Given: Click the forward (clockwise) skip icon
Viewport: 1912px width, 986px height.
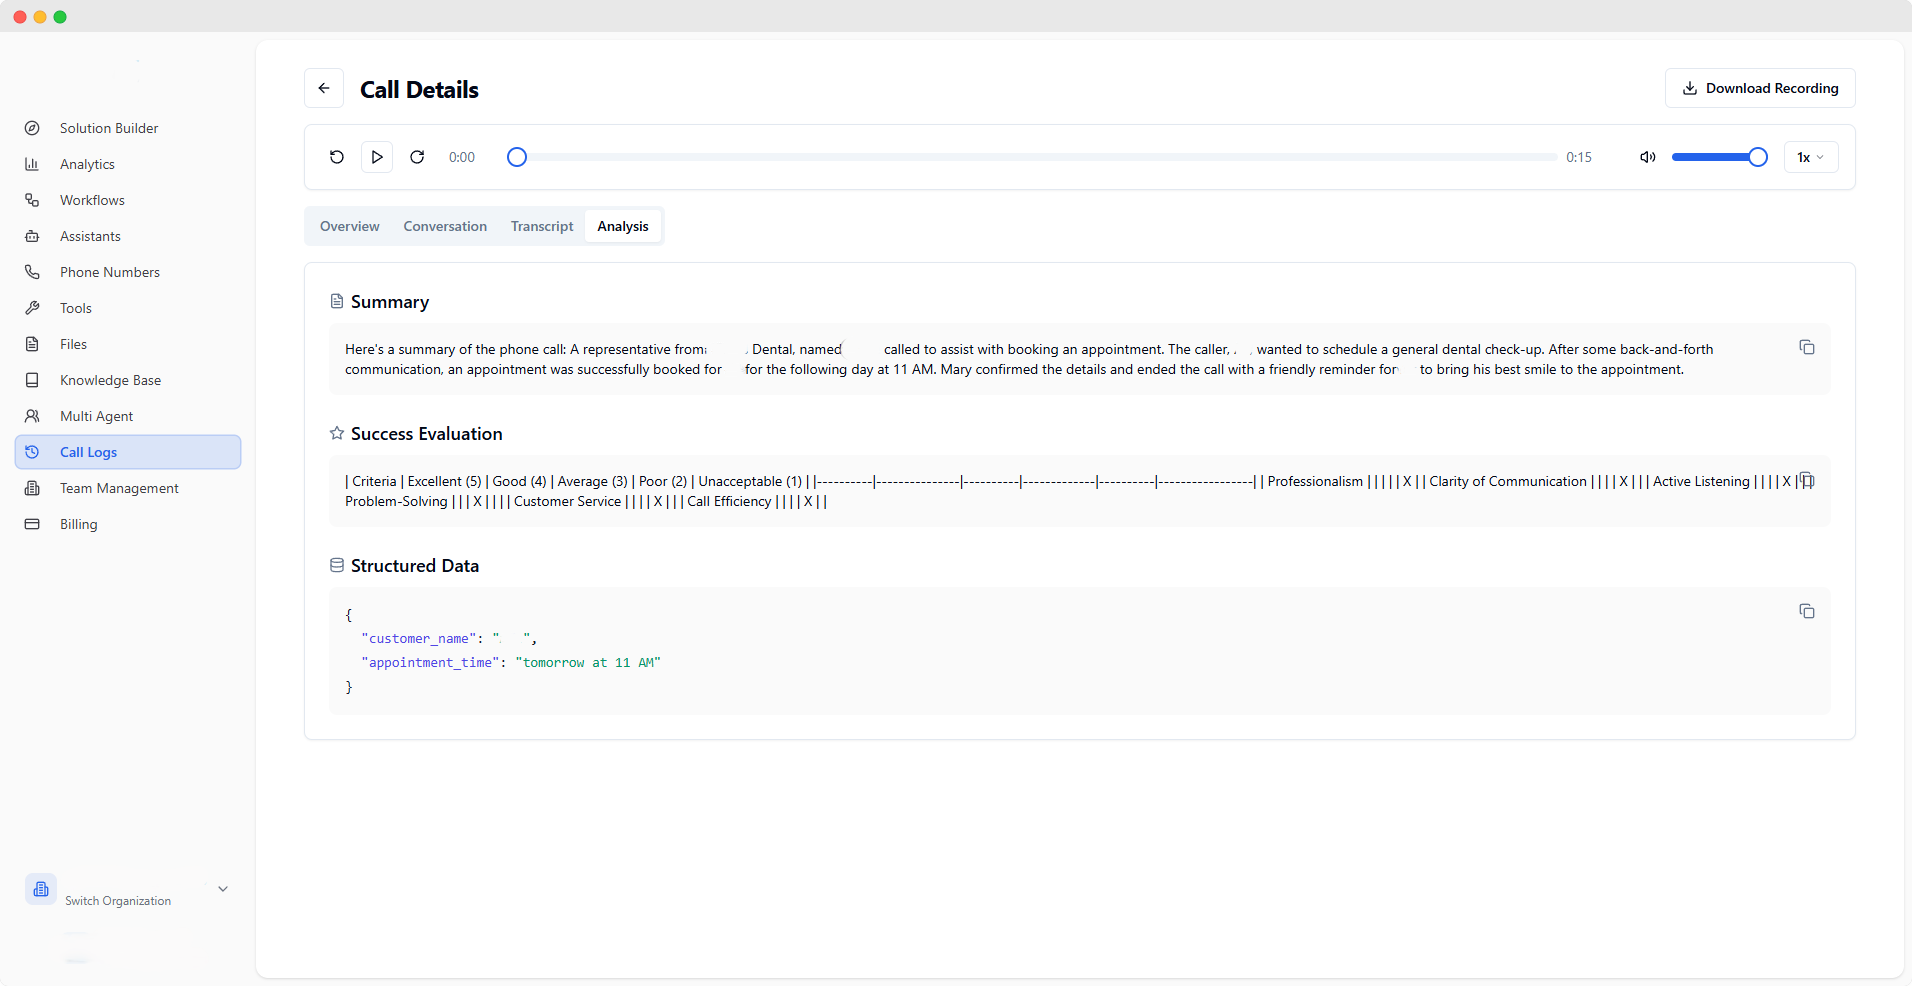Looking at the screenshot, I should click(x=417, y=157).
